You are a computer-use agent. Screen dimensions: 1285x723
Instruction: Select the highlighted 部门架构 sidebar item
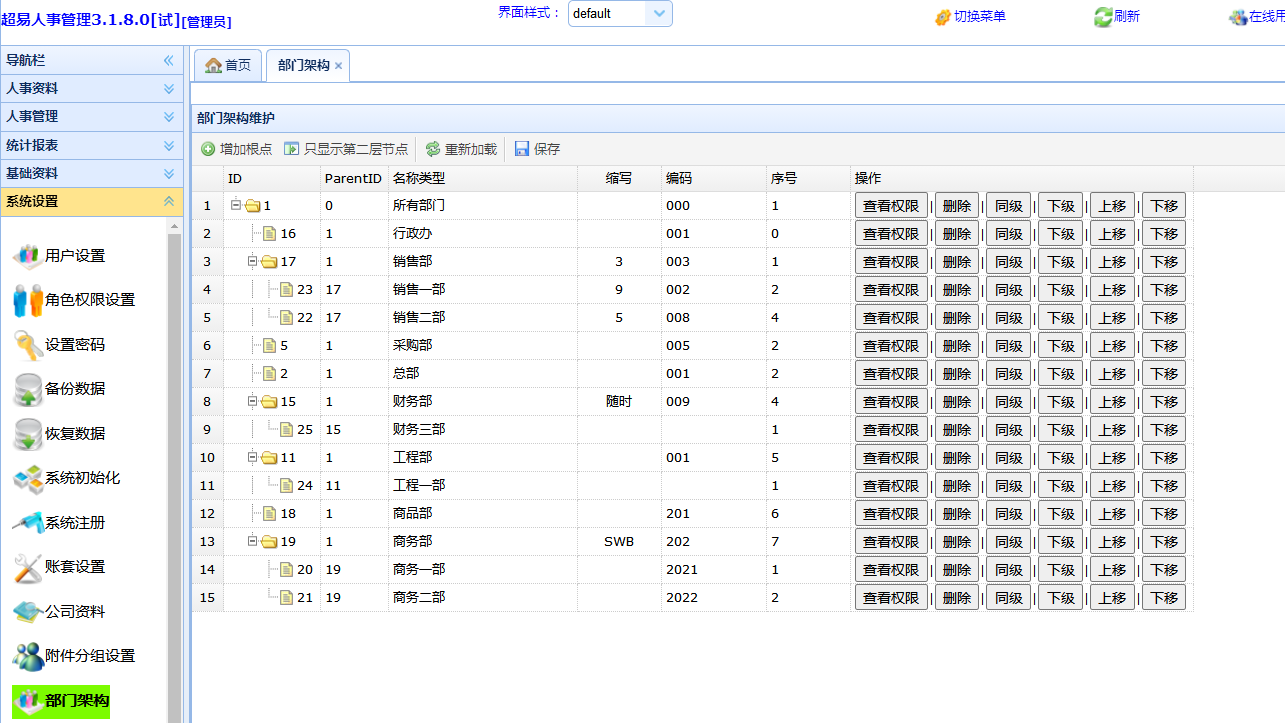click(61, 700)
